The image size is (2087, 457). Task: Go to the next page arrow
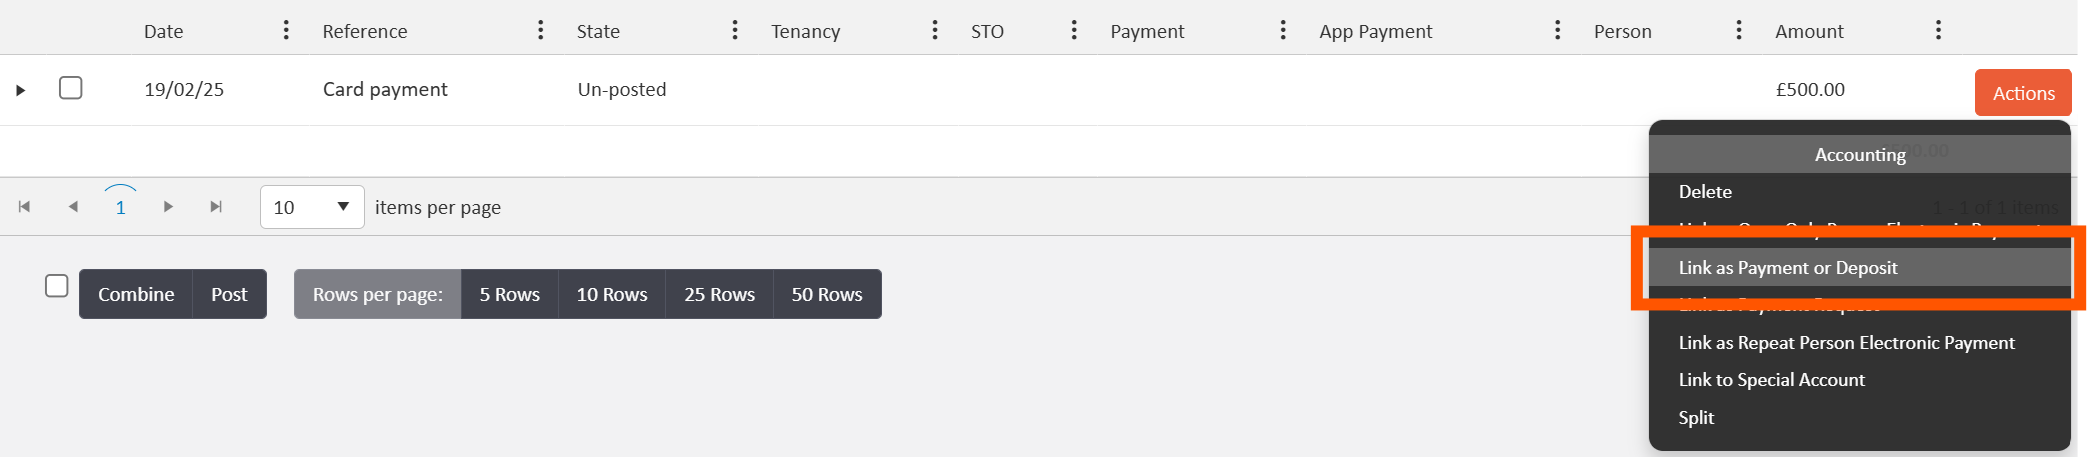point(168,207)
